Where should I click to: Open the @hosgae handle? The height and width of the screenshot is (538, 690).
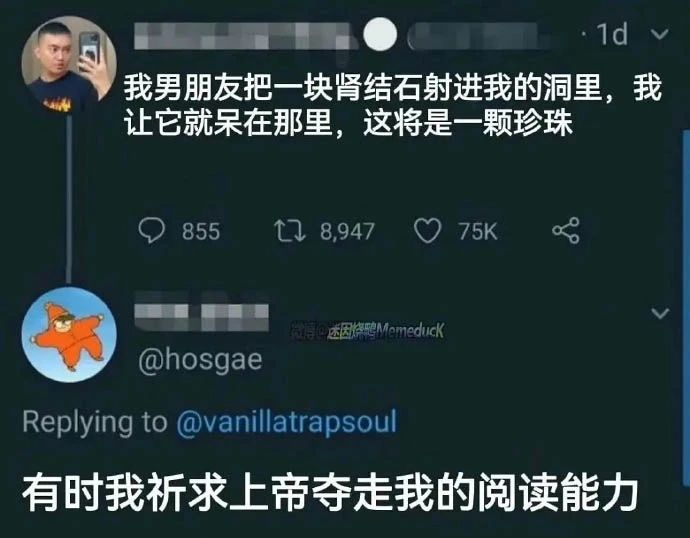pos(200,360)
